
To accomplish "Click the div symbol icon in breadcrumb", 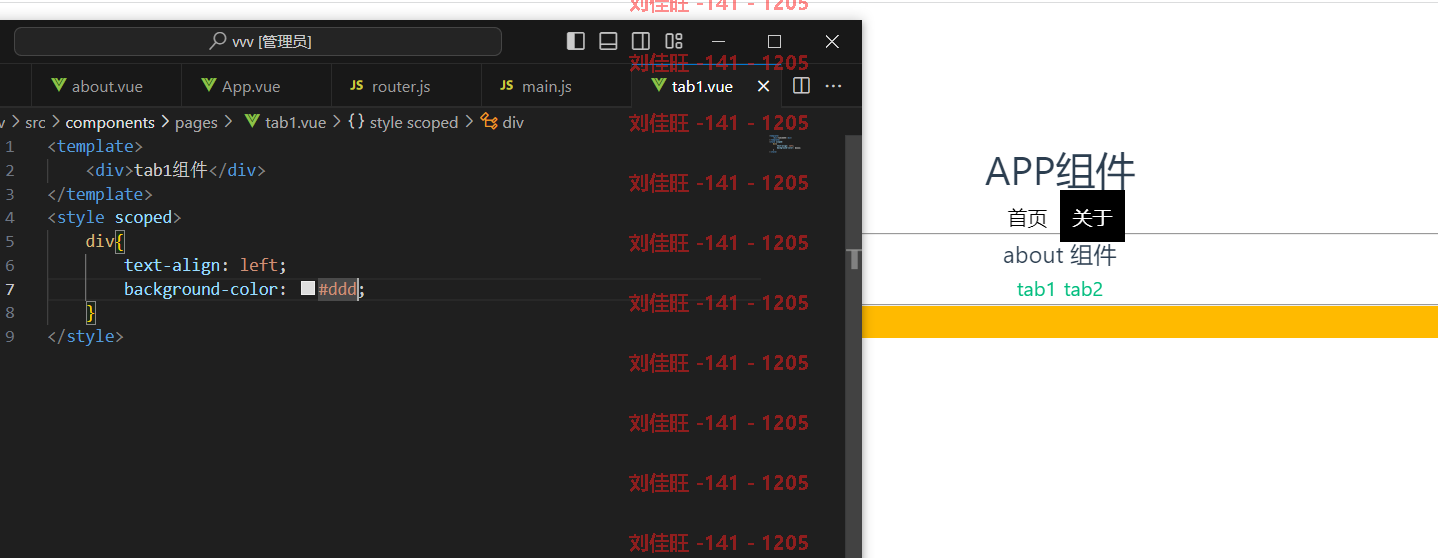I will tap(489, 122).
